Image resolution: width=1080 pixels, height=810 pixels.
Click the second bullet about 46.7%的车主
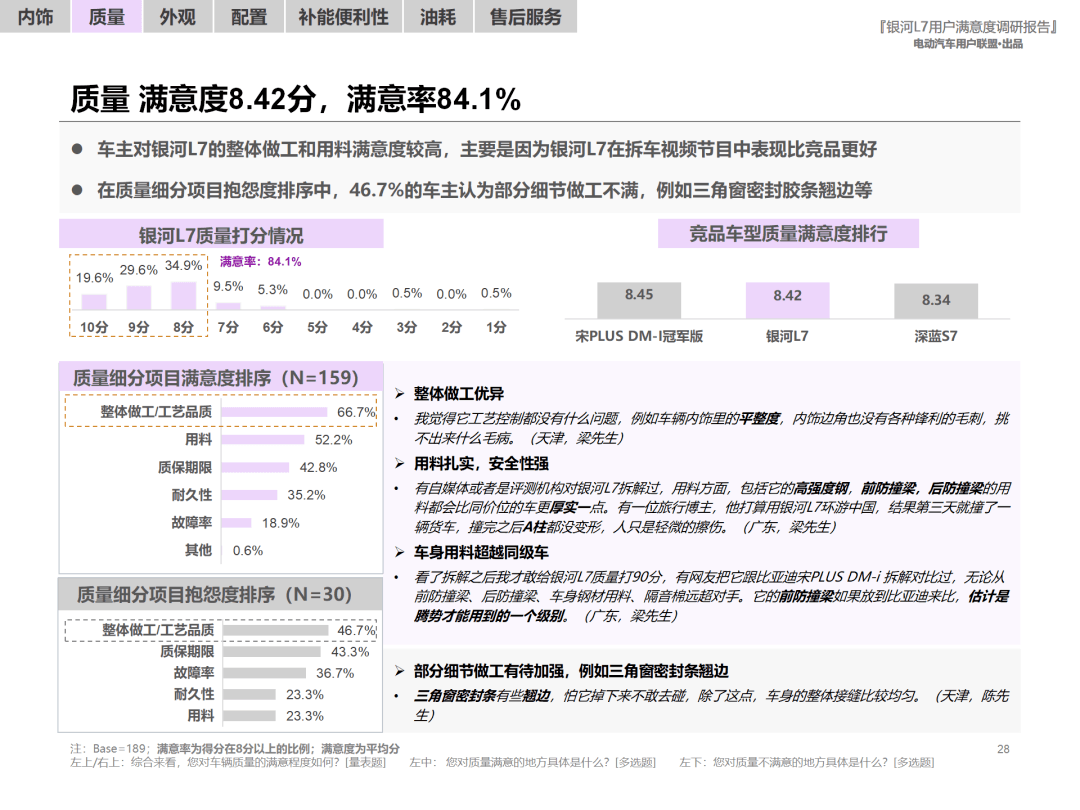pyautogui.click(x=484, y=190)
